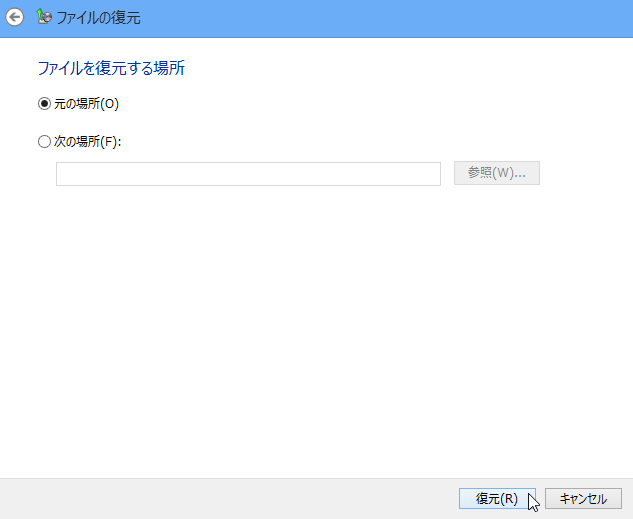633x519 pixels.
Task: Click the 参照(W)... browse button
Action: pos(497,173)
